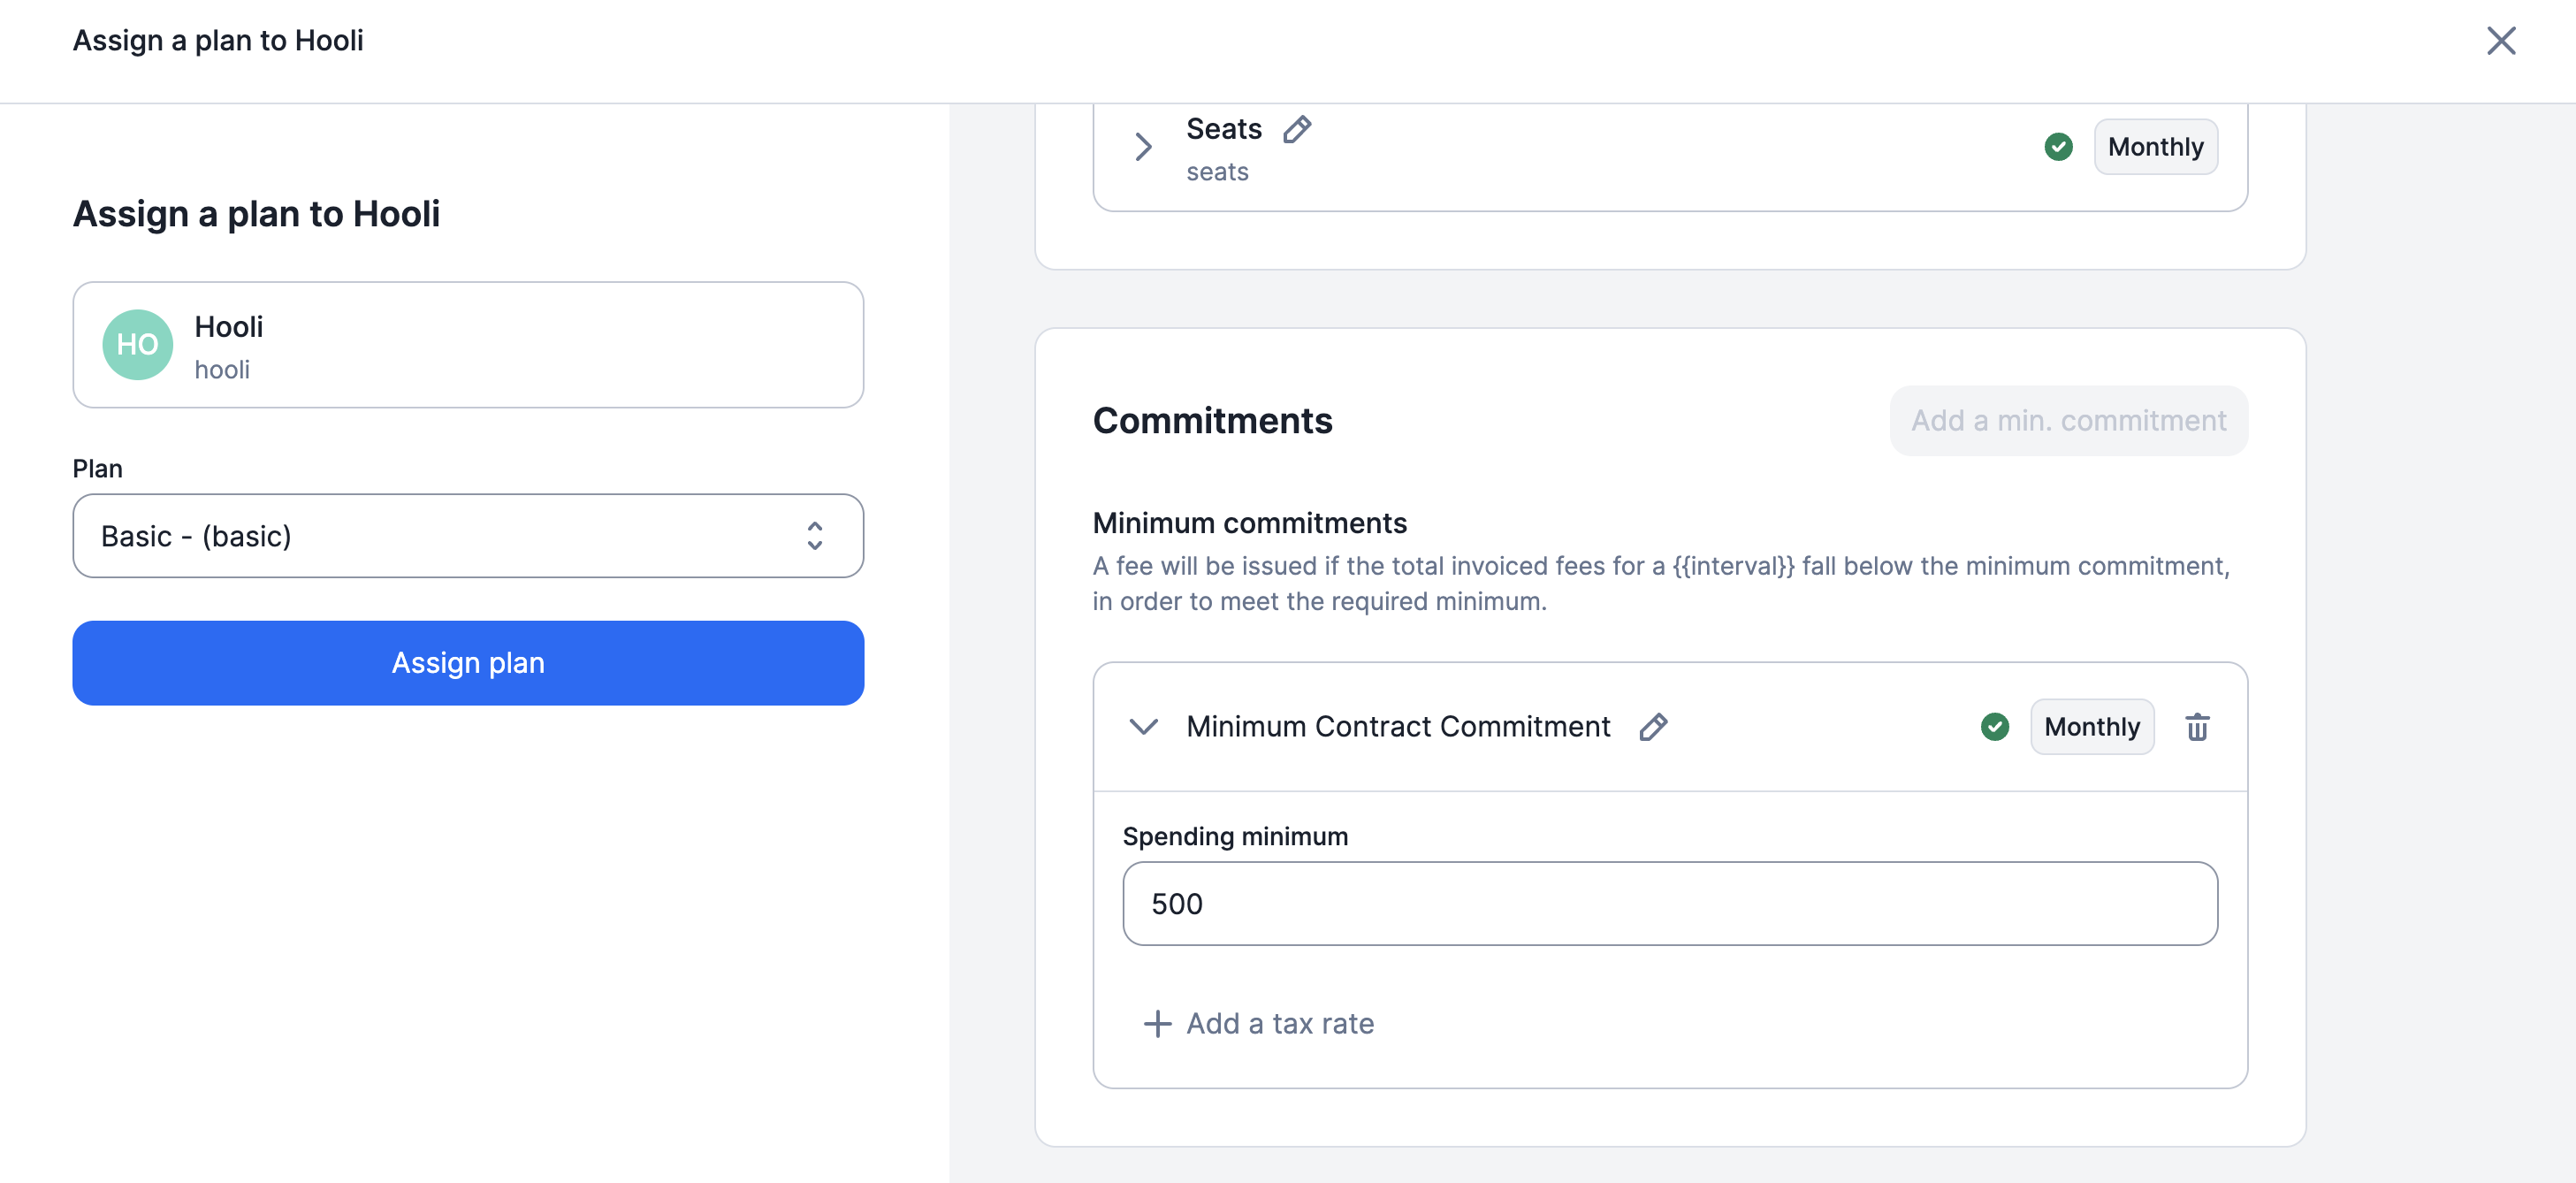Click the Monthly badge on commitment row
The width and height of the screenshot is (2576, 1183).
pos(2091,727)
